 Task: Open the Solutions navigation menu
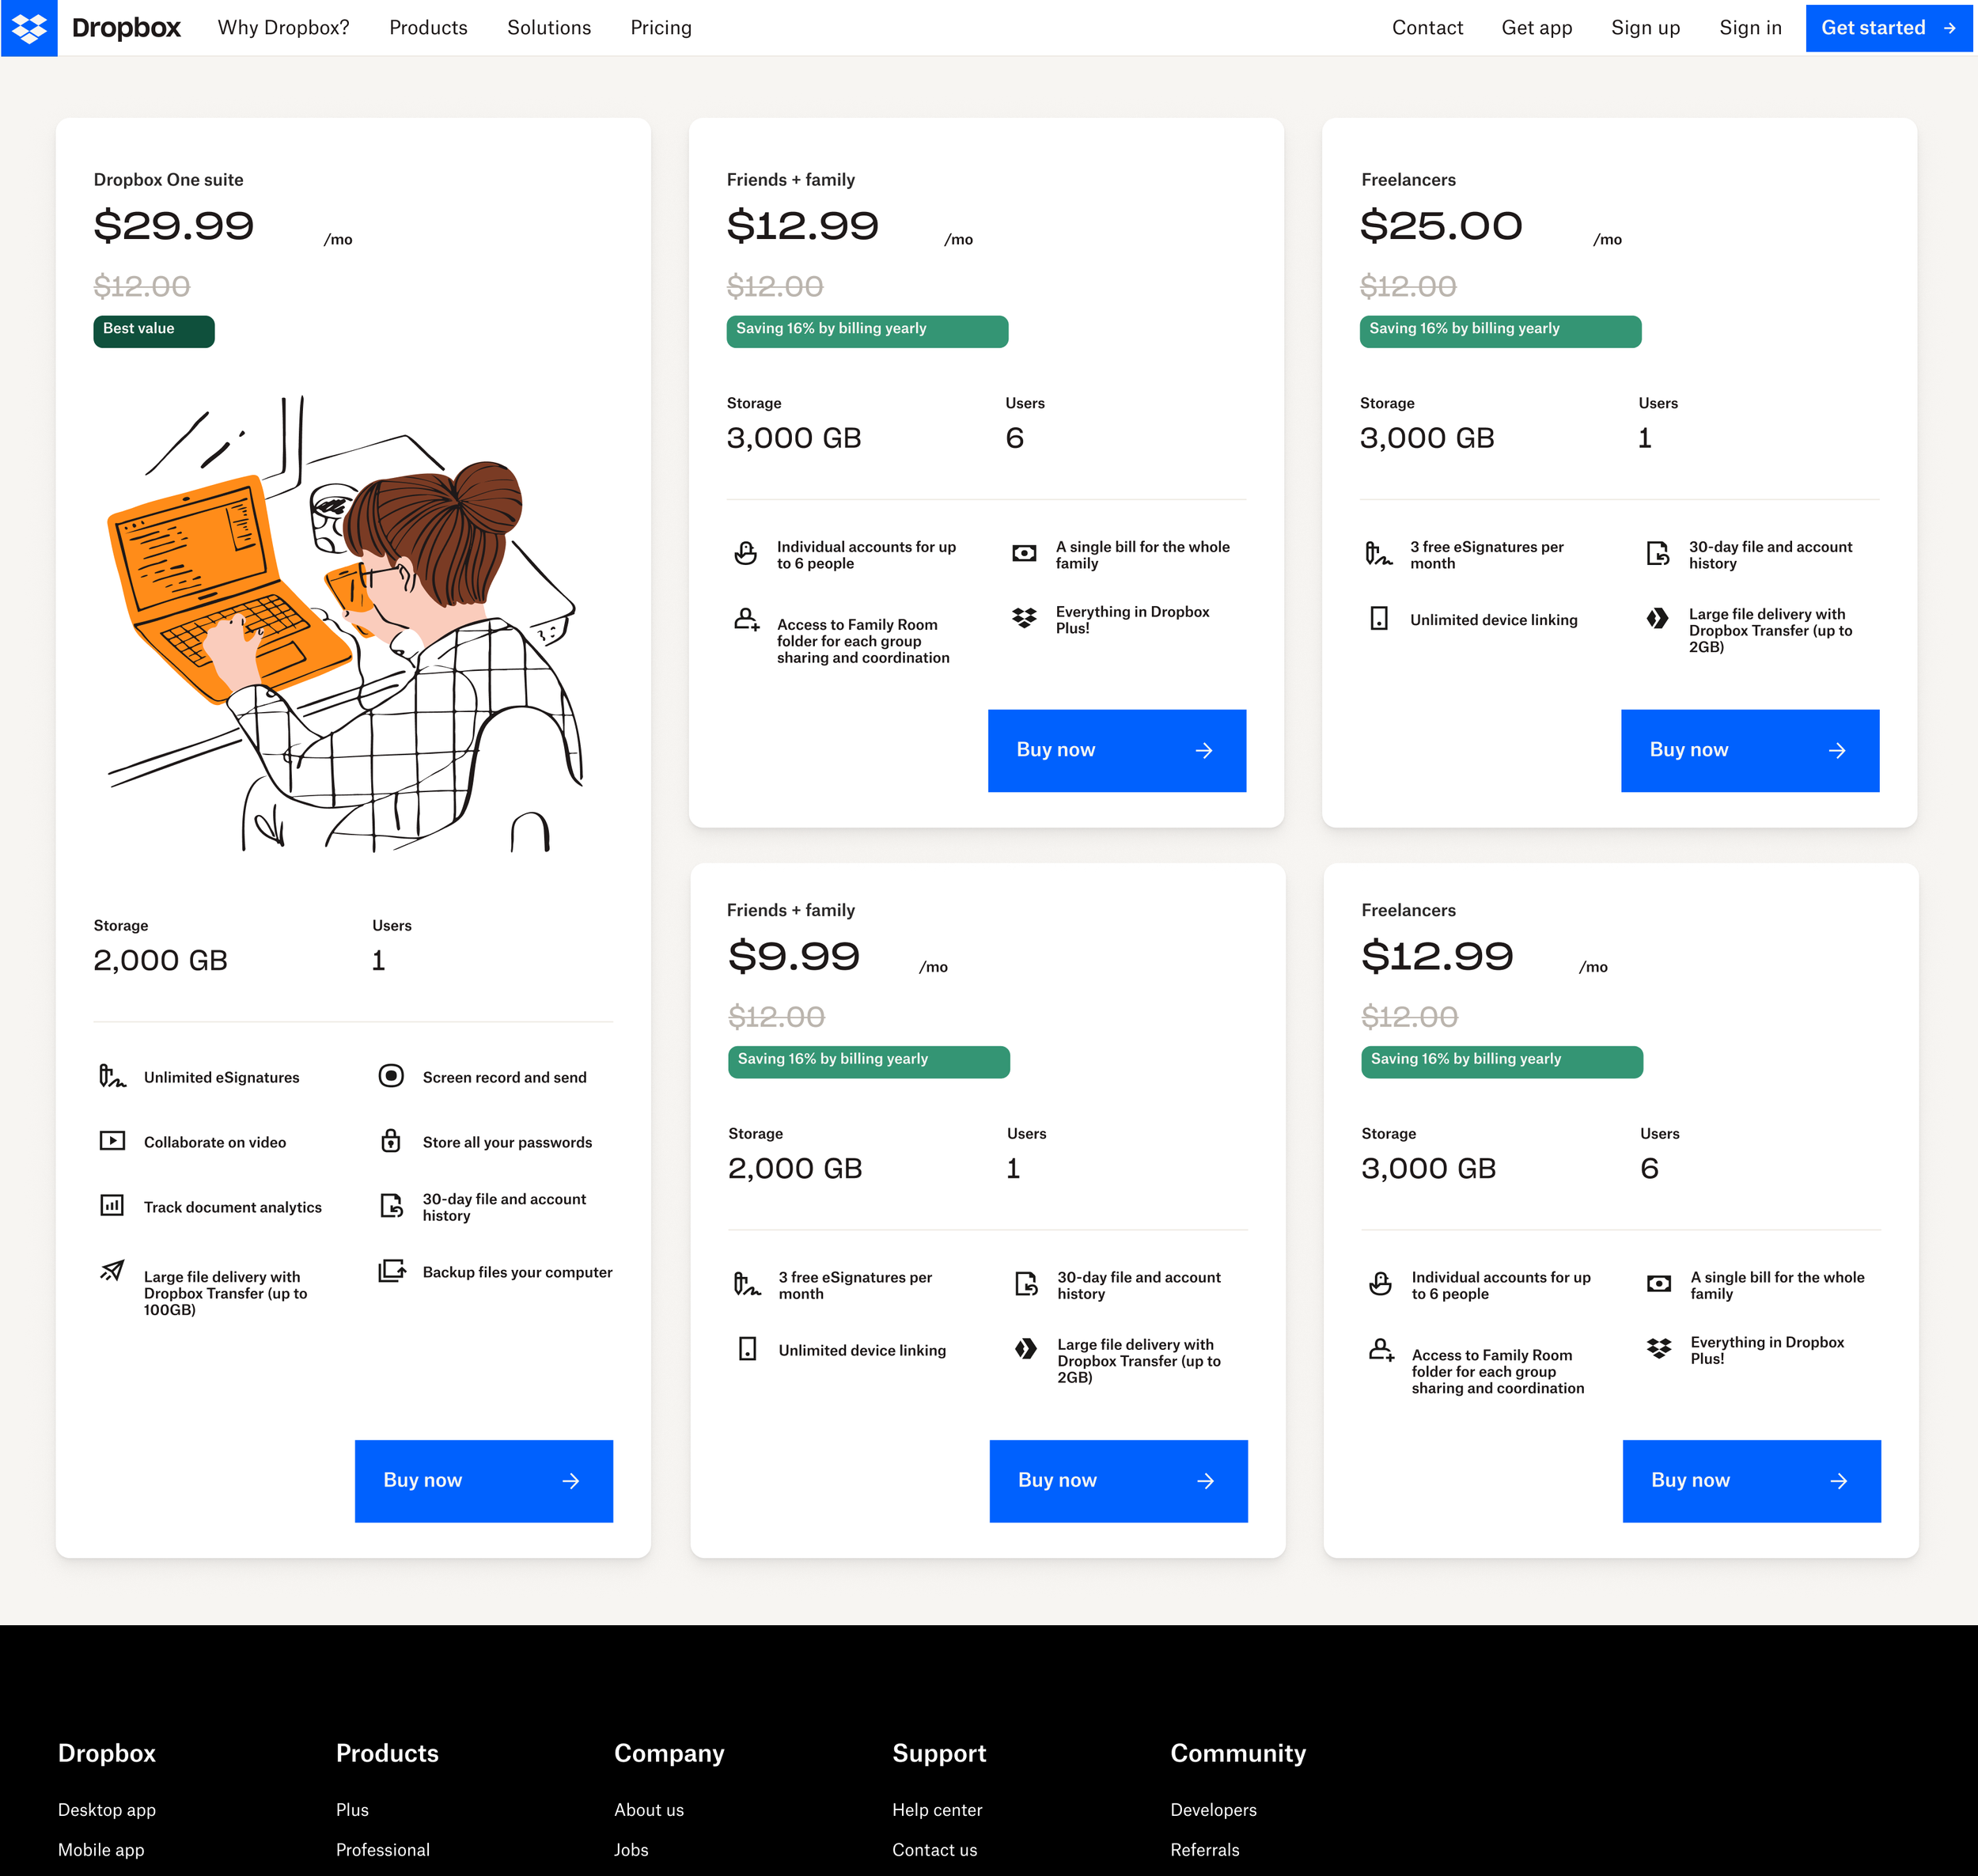(548, 28)
